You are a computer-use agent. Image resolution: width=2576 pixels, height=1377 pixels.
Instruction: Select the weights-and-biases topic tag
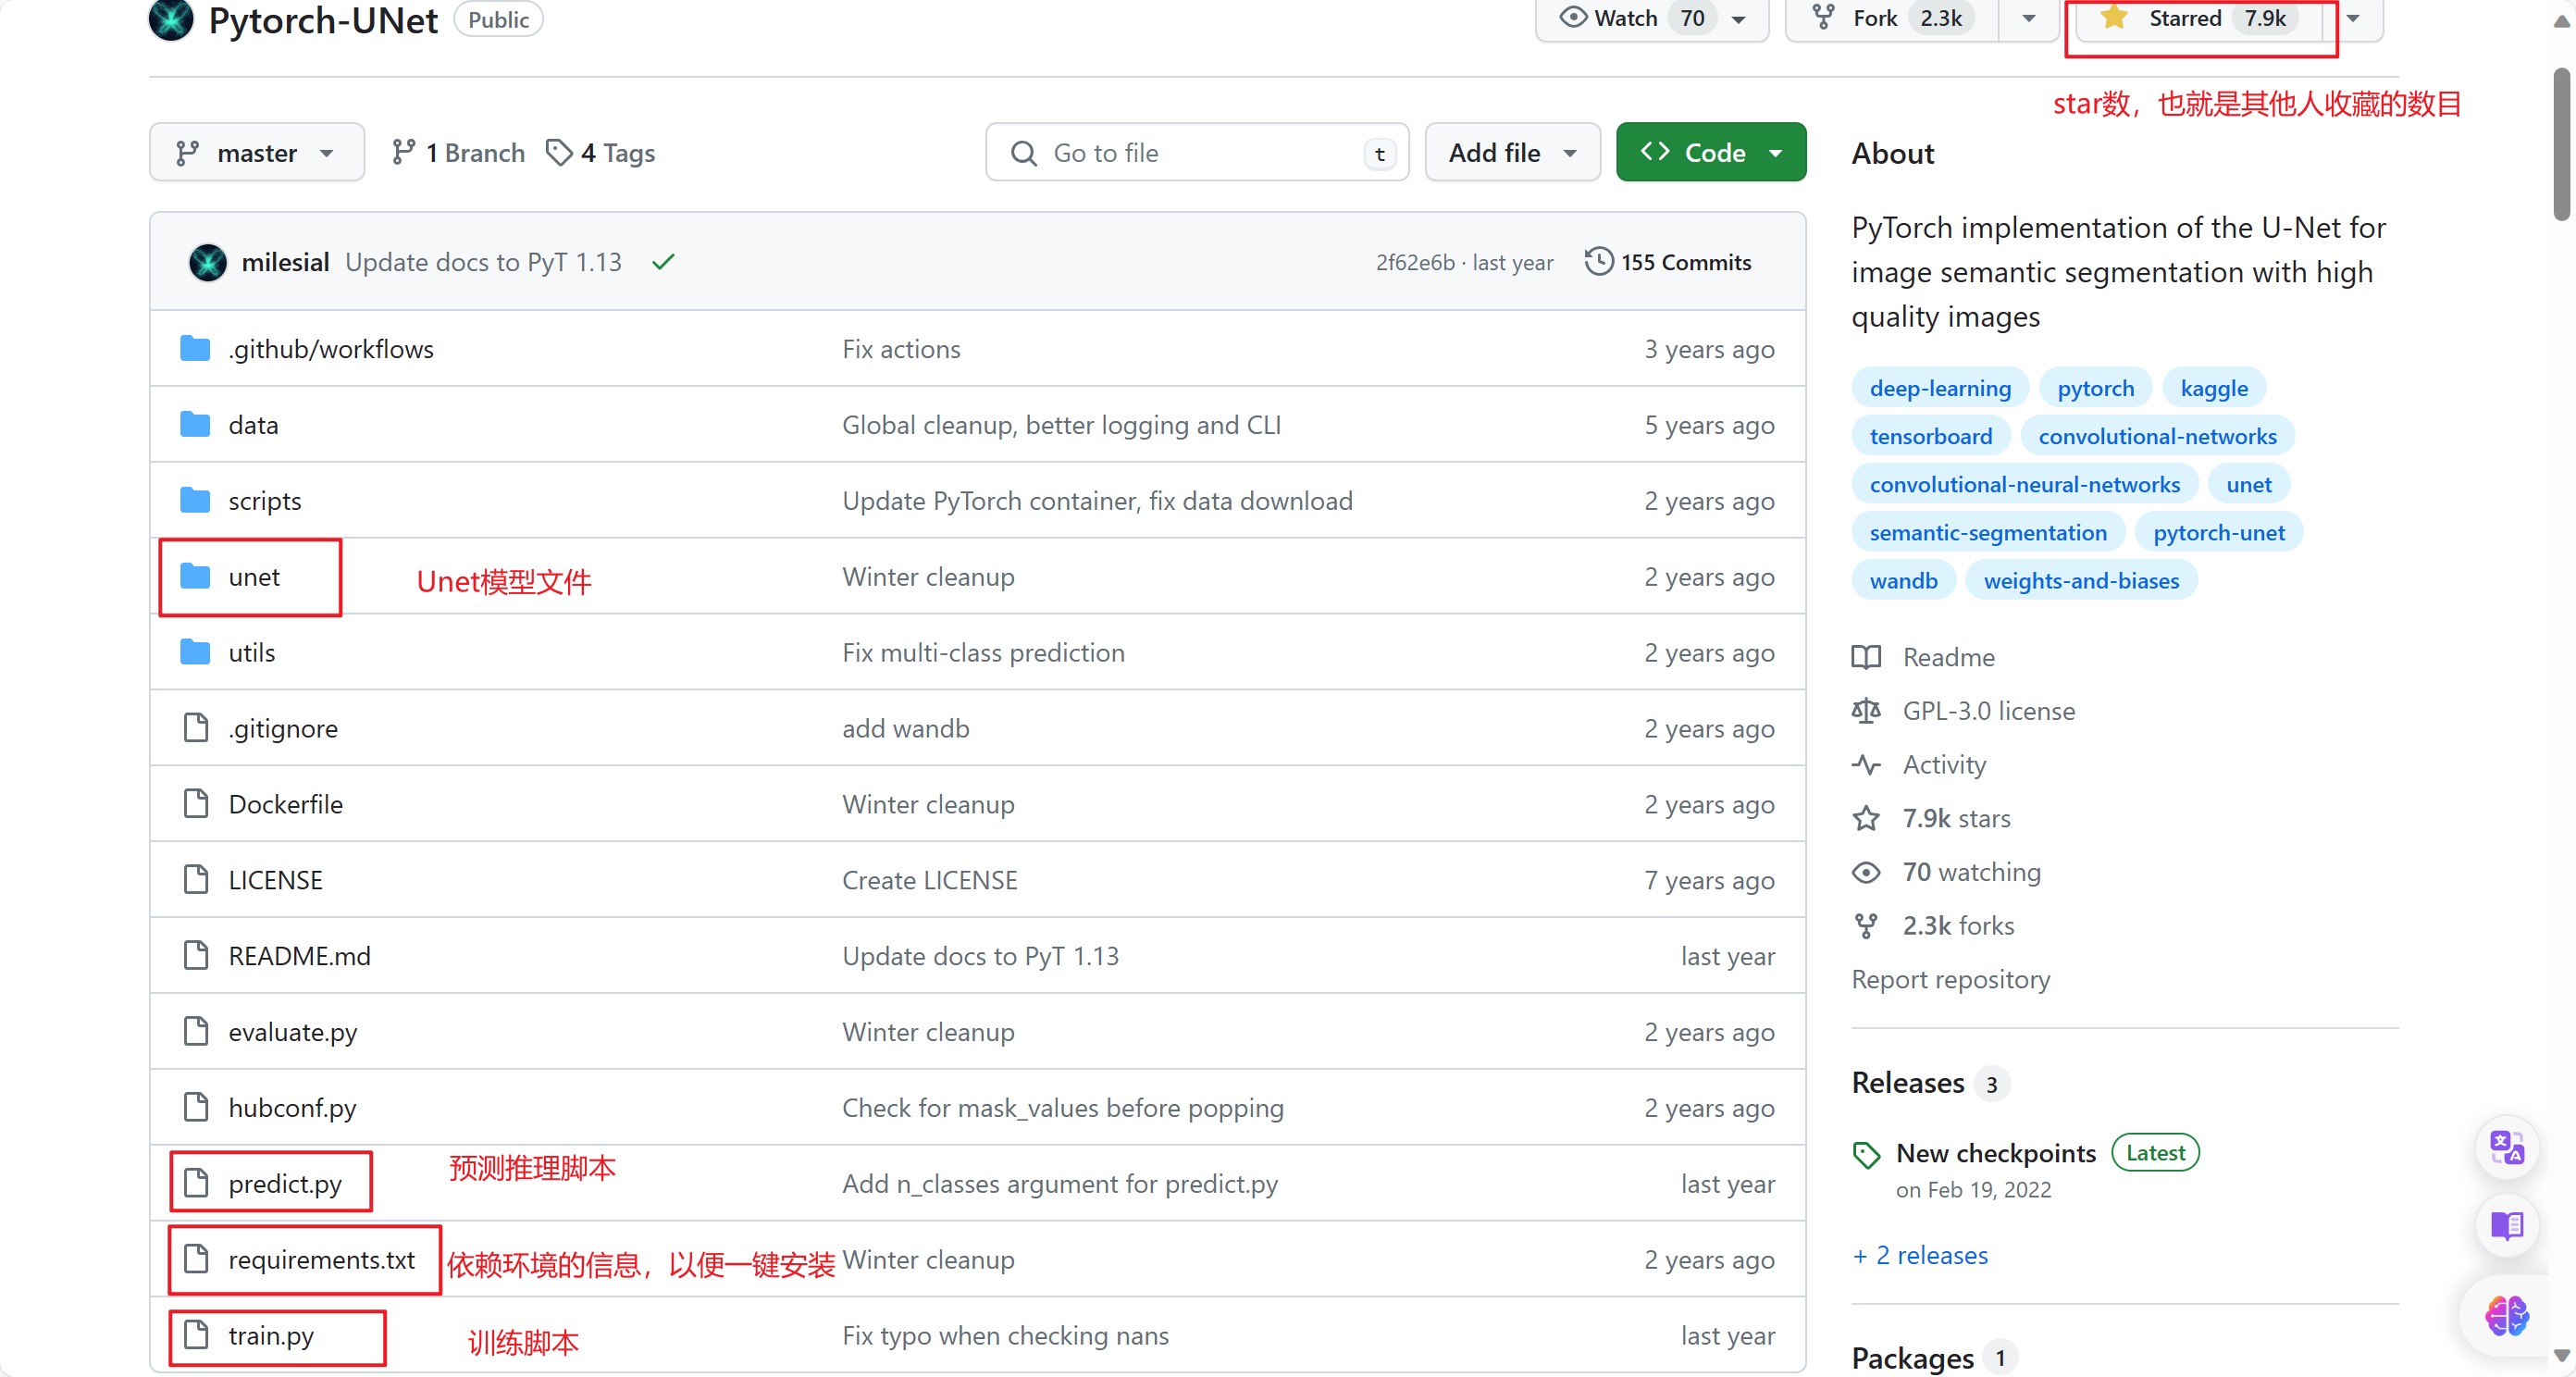coord(2081,581)
